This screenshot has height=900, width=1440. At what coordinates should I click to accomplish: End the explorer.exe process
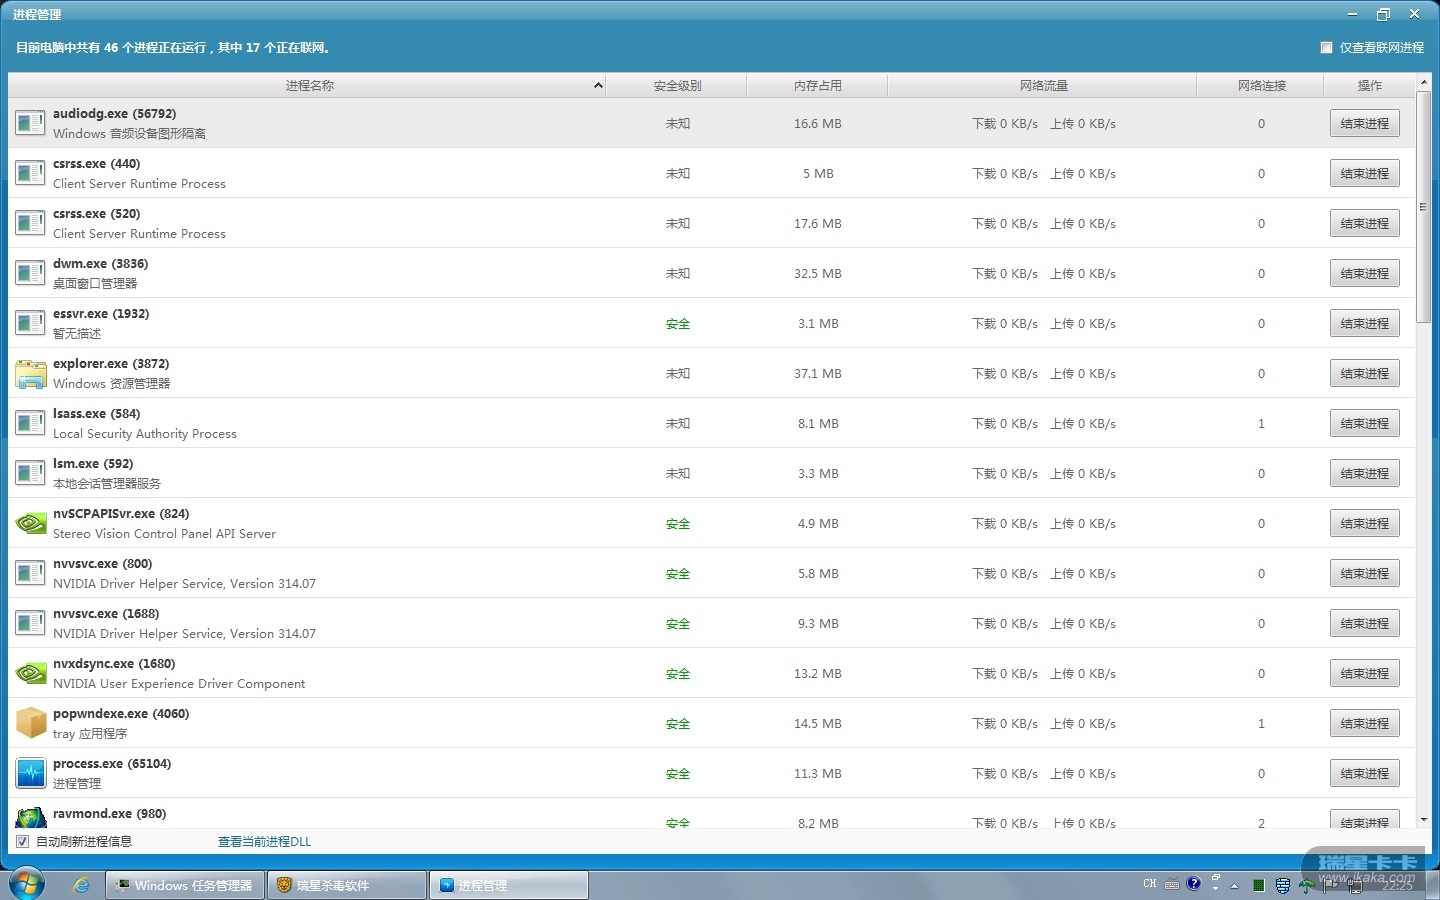[x=1365, y=373]
